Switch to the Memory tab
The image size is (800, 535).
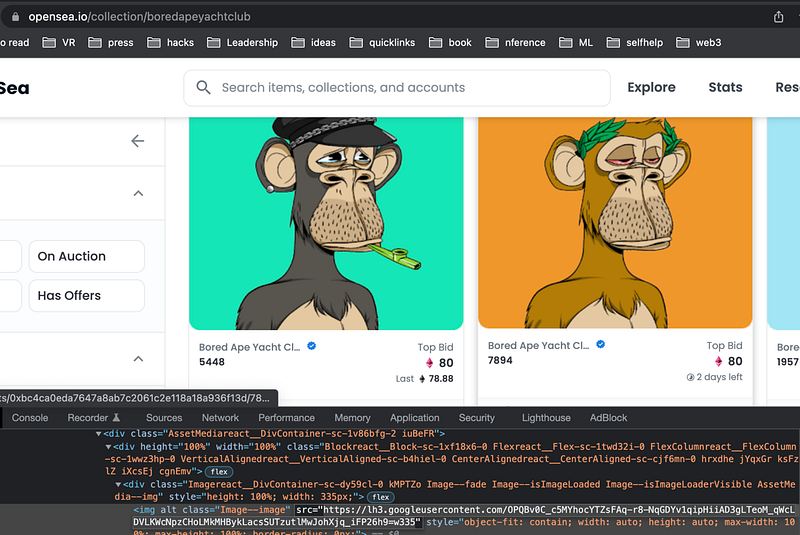[x=352, y=418]
